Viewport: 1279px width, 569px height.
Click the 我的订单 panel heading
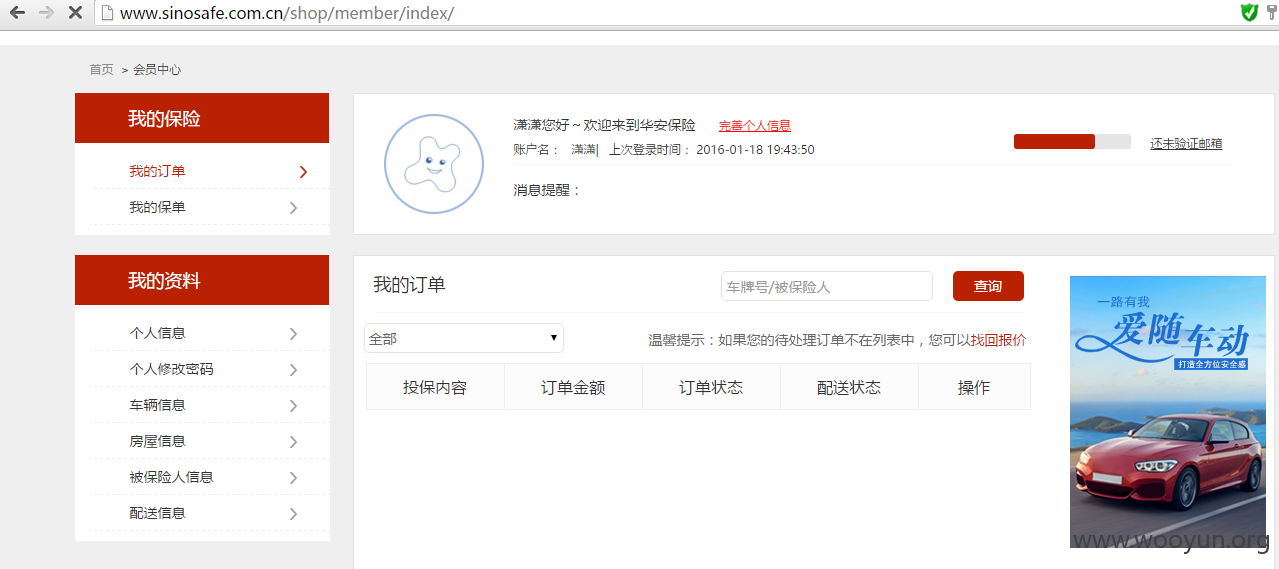[409, 285]
